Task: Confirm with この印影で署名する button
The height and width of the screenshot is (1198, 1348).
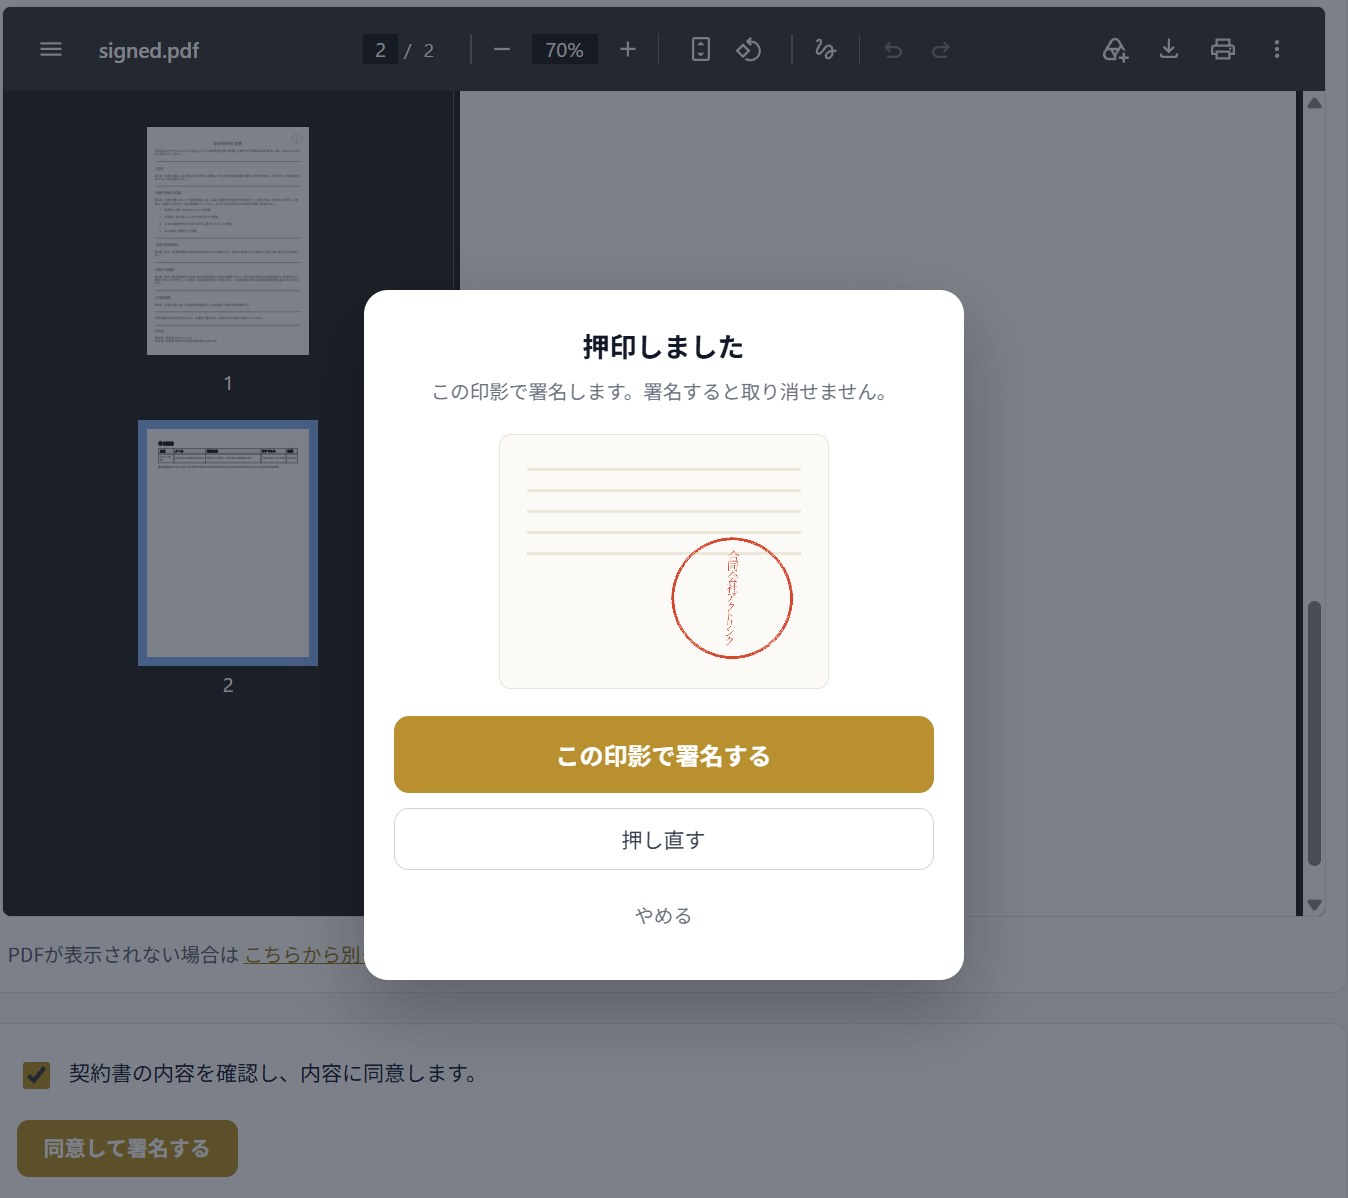Action: 664,755
